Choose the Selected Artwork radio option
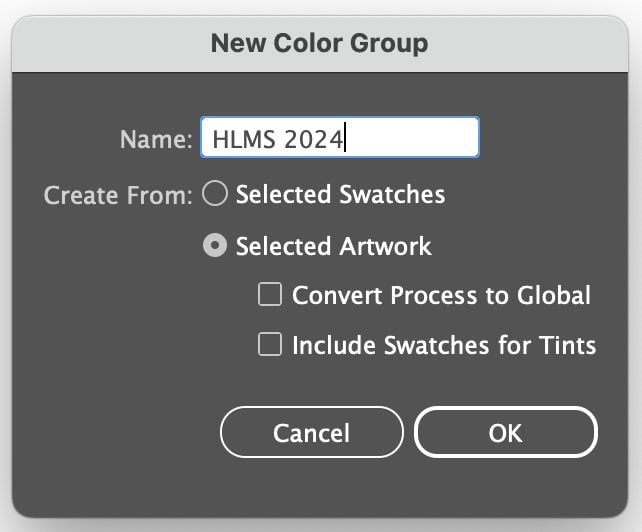This screenshot has width=642, height=532. tap(215, 245)
